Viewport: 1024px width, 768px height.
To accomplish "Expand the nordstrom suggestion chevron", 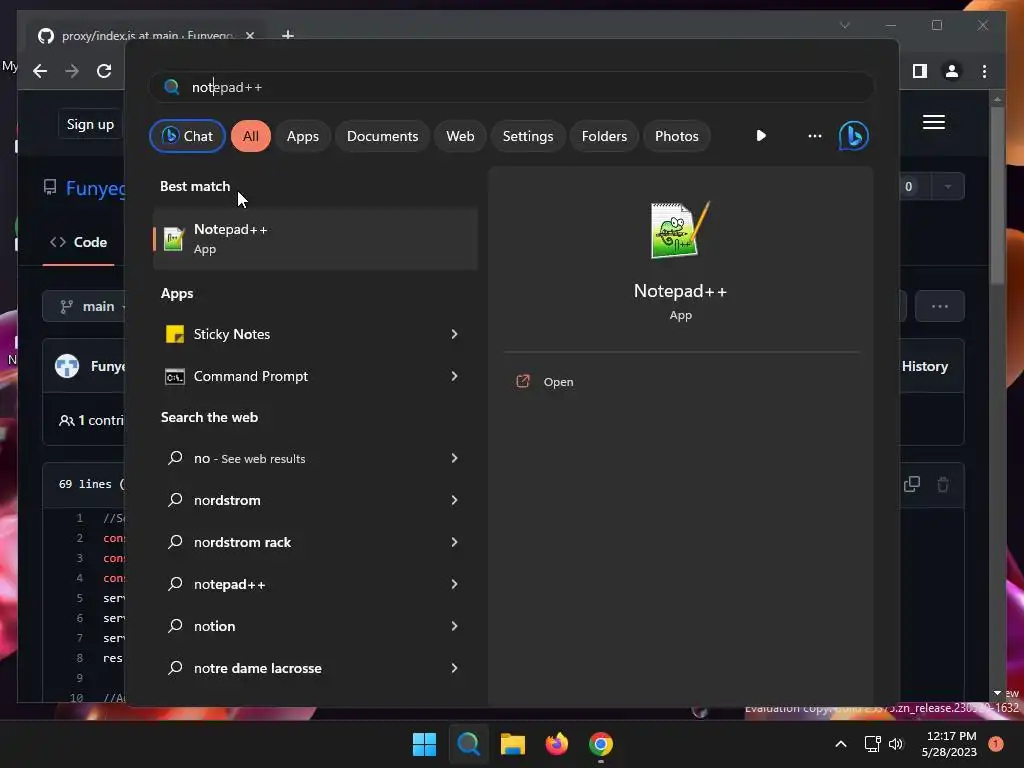I will tap(455, 500).
